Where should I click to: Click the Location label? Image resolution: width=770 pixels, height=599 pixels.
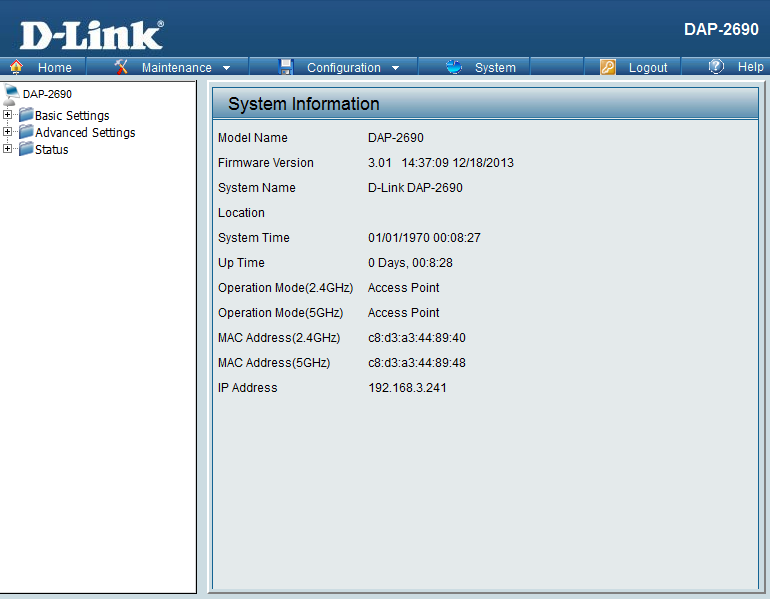click(241, 213)
